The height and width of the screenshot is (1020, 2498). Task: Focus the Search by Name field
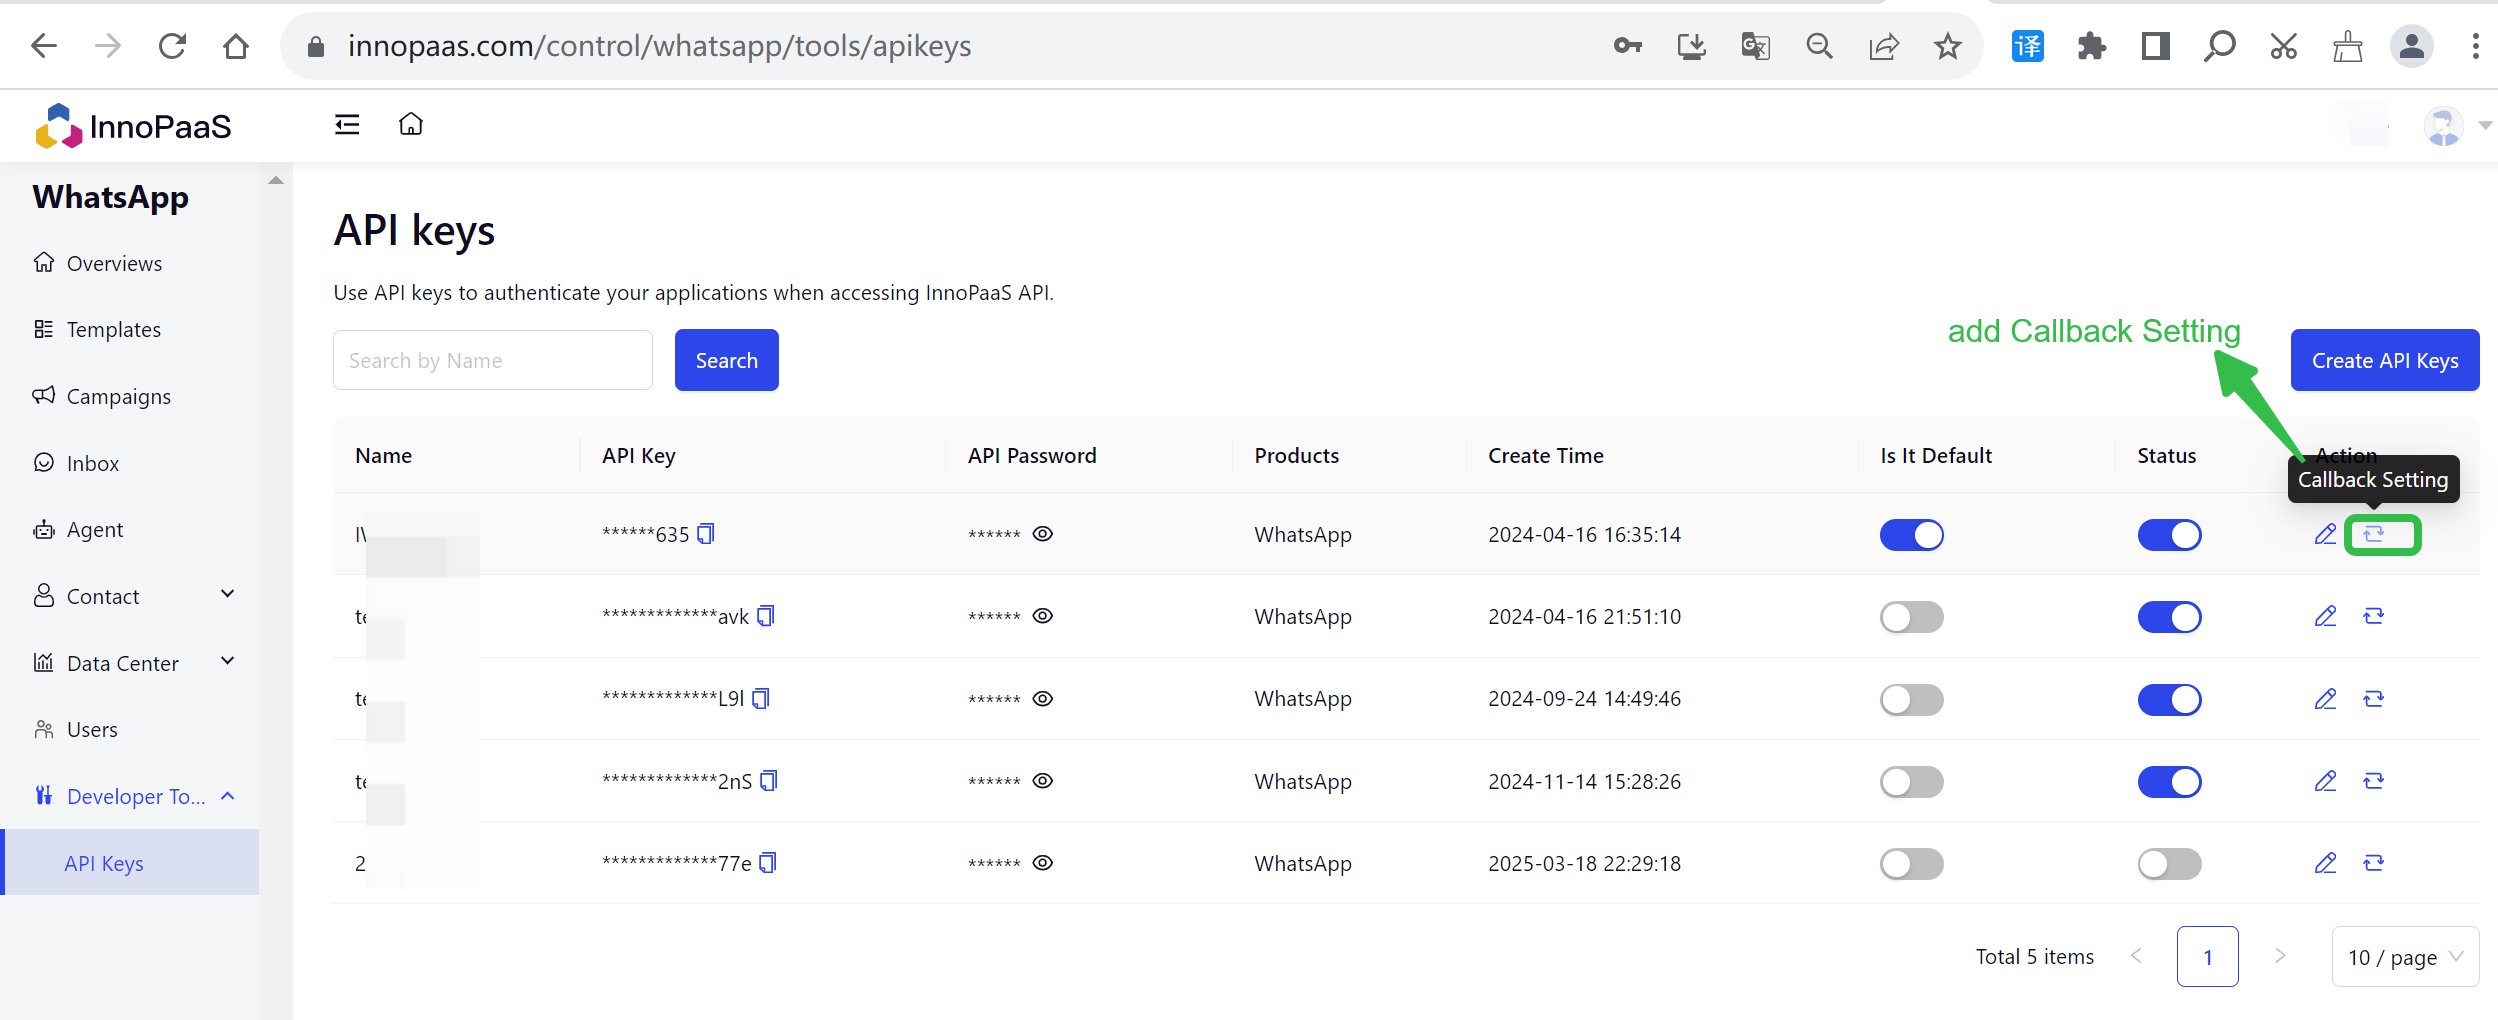coord(493,360)
